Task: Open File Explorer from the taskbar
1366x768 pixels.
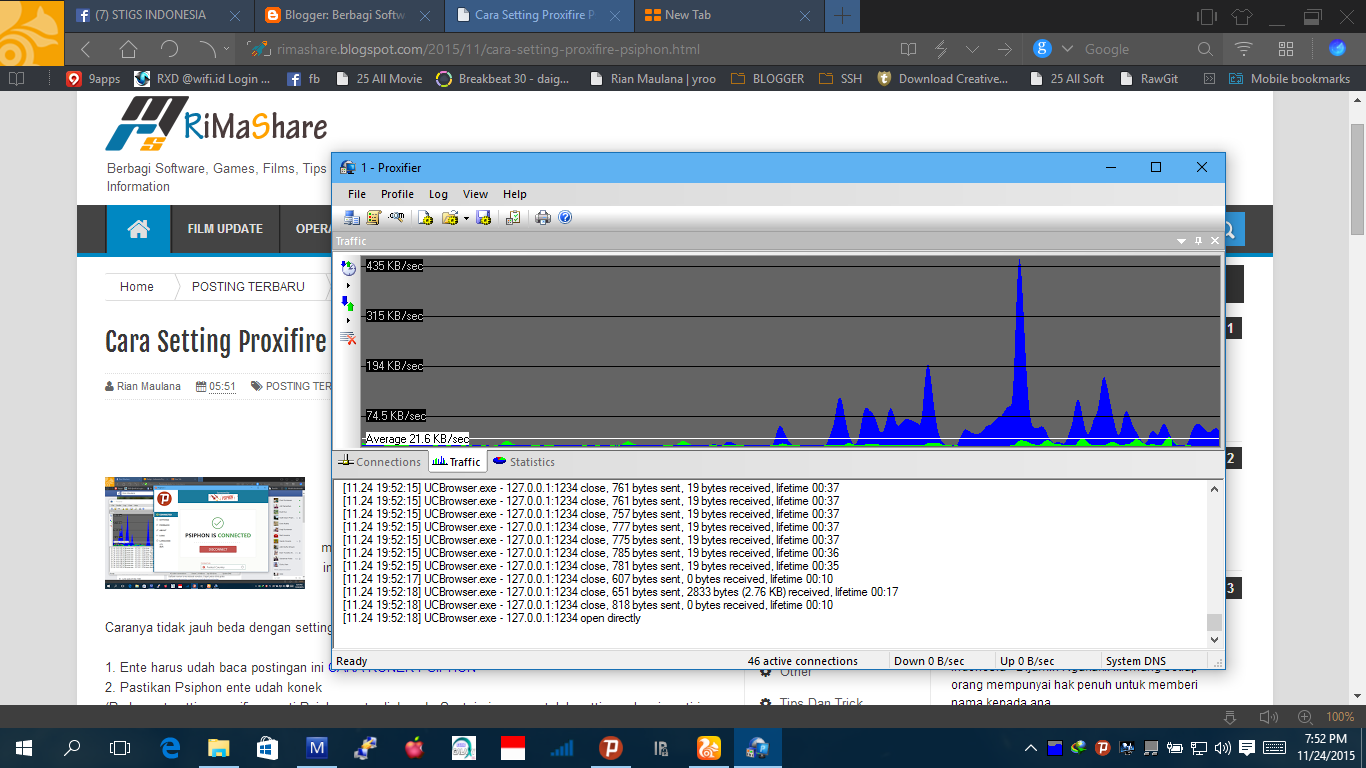Action: tap(218, 747)
